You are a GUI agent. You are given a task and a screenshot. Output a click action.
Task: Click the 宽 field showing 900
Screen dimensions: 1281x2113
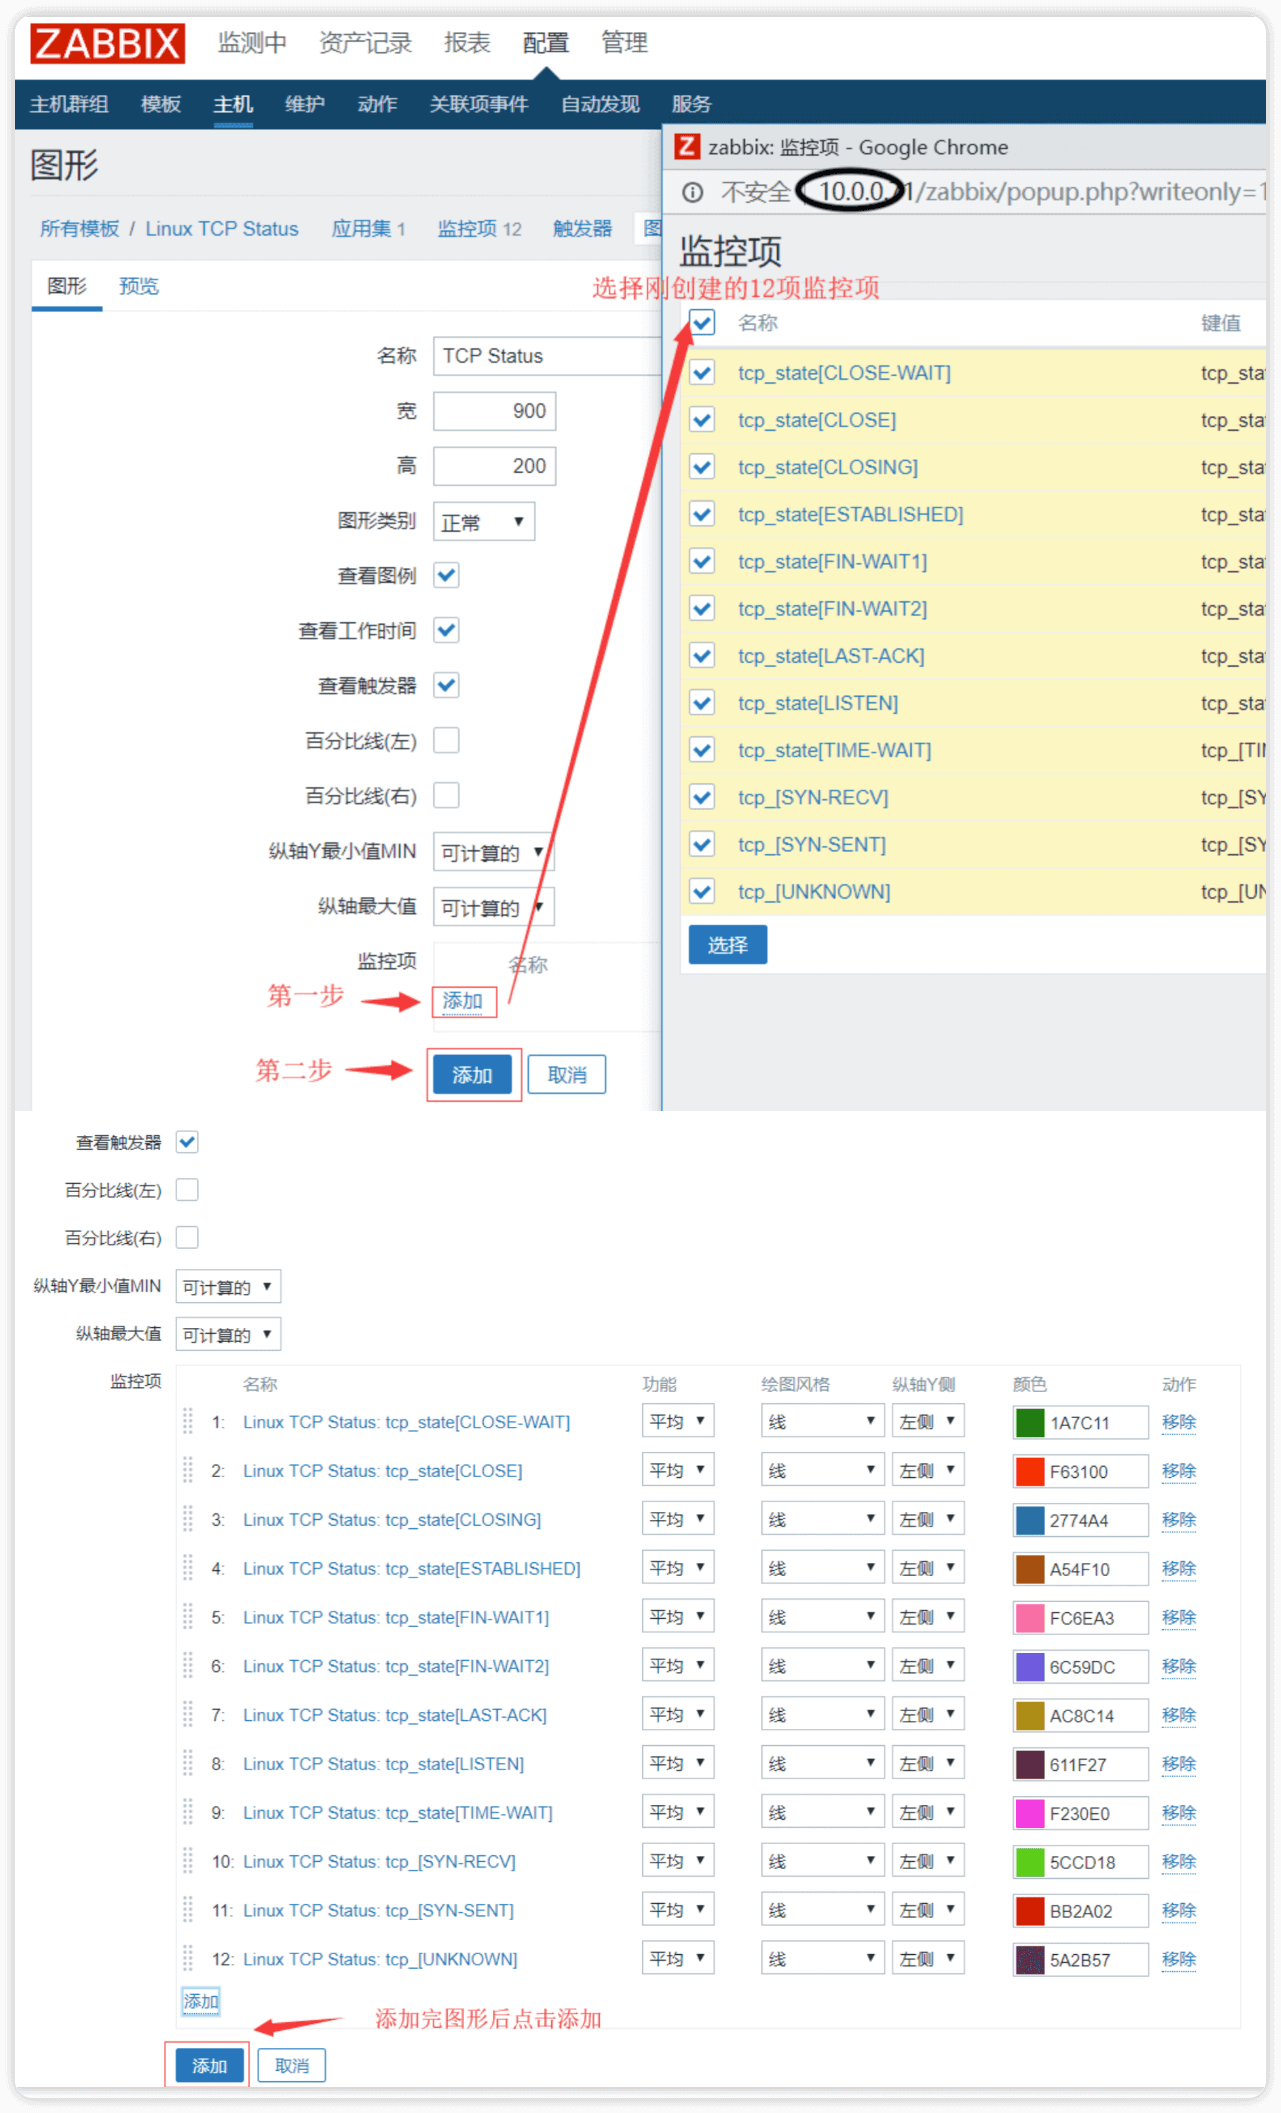point(494,411)
